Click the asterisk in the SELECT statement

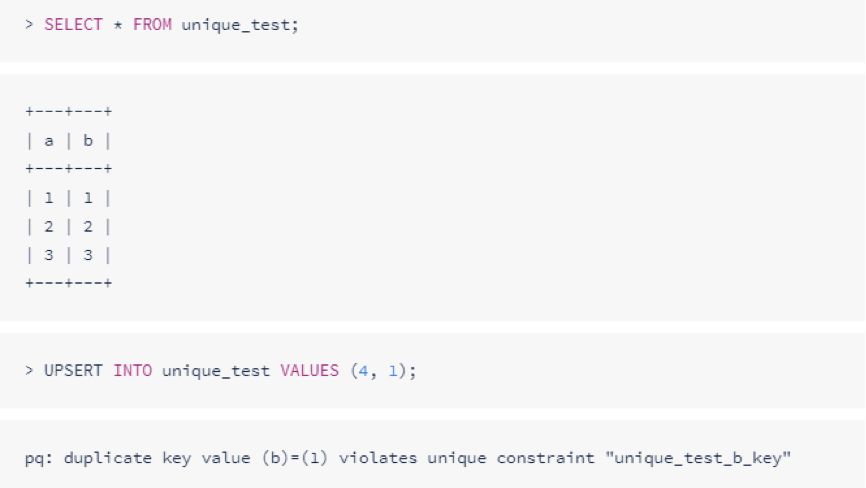[x=118, y=25]
